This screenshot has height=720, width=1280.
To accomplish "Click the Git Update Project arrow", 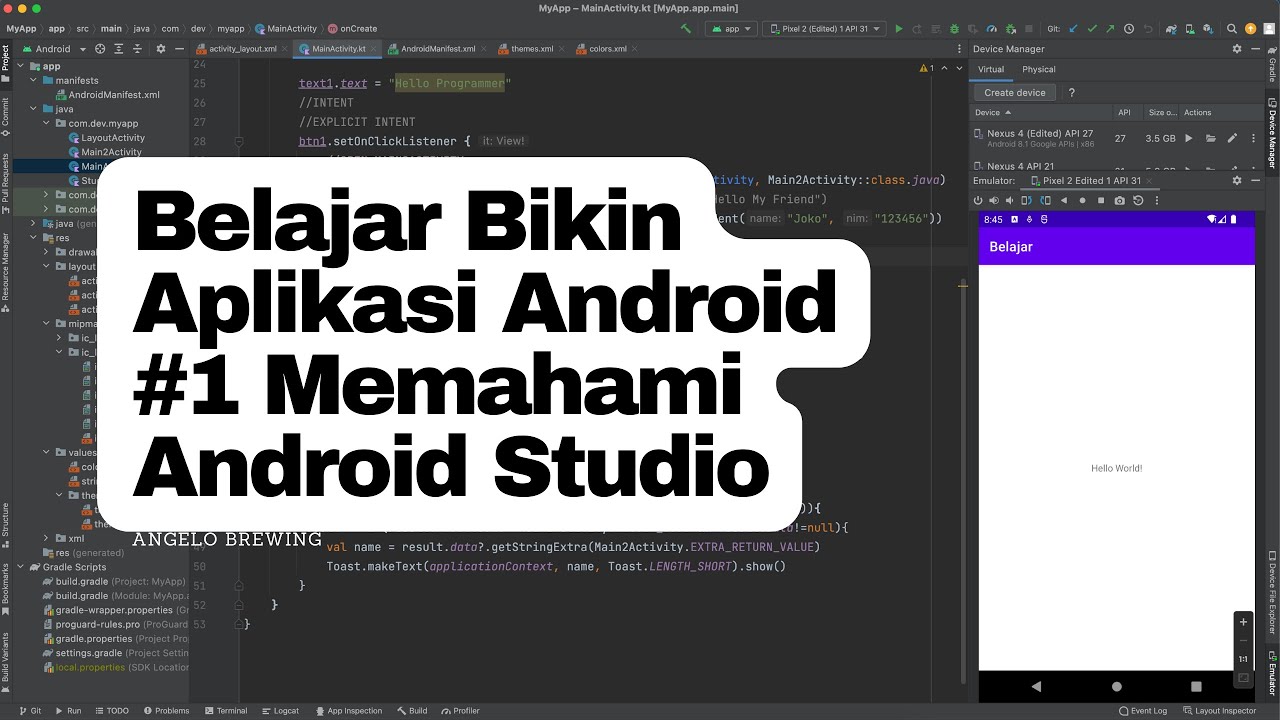I will [x=1073, y=29].
